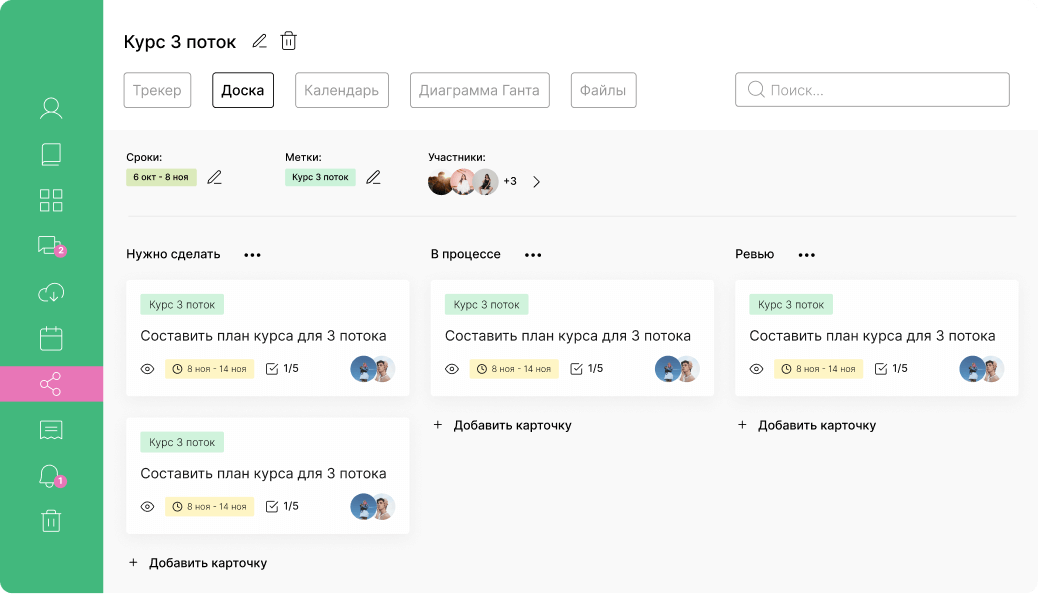Open the three-dot menu for Нужно сделать column
Screen dimensions: 1038x594
[x=252, y=255]
